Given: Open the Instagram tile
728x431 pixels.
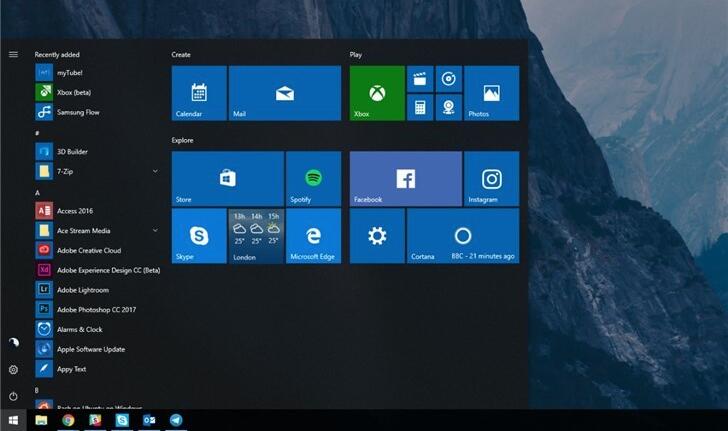Looking at the screenshot, I should [491, 178].
